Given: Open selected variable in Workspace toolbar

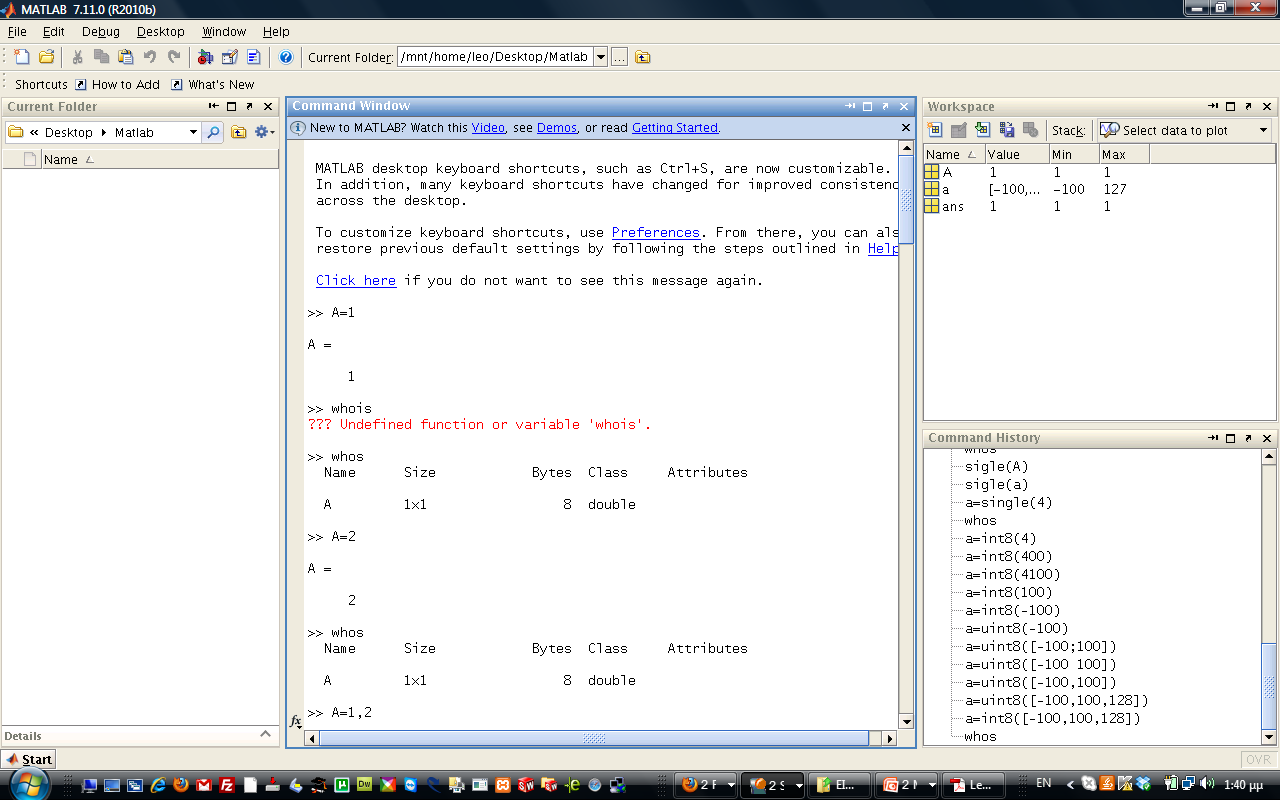Looking at the screenshot, I should (x=959, y=130).
